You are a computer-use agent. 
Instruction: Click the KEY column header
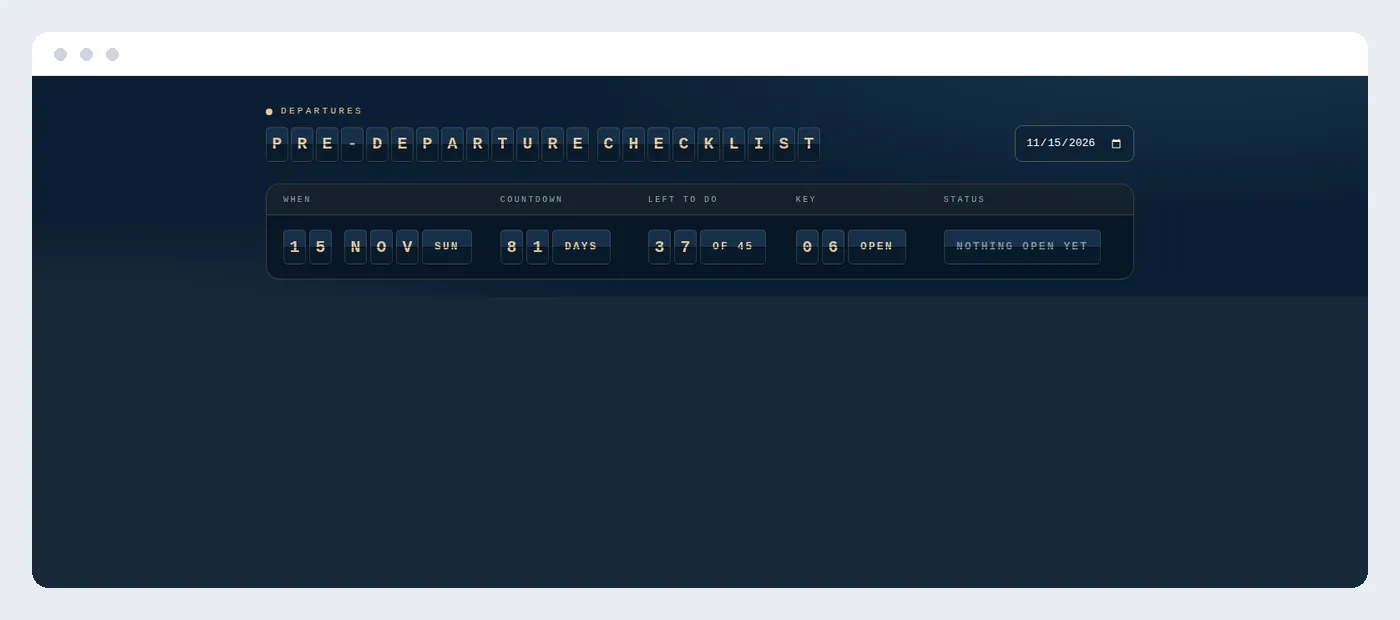point(806,199)
